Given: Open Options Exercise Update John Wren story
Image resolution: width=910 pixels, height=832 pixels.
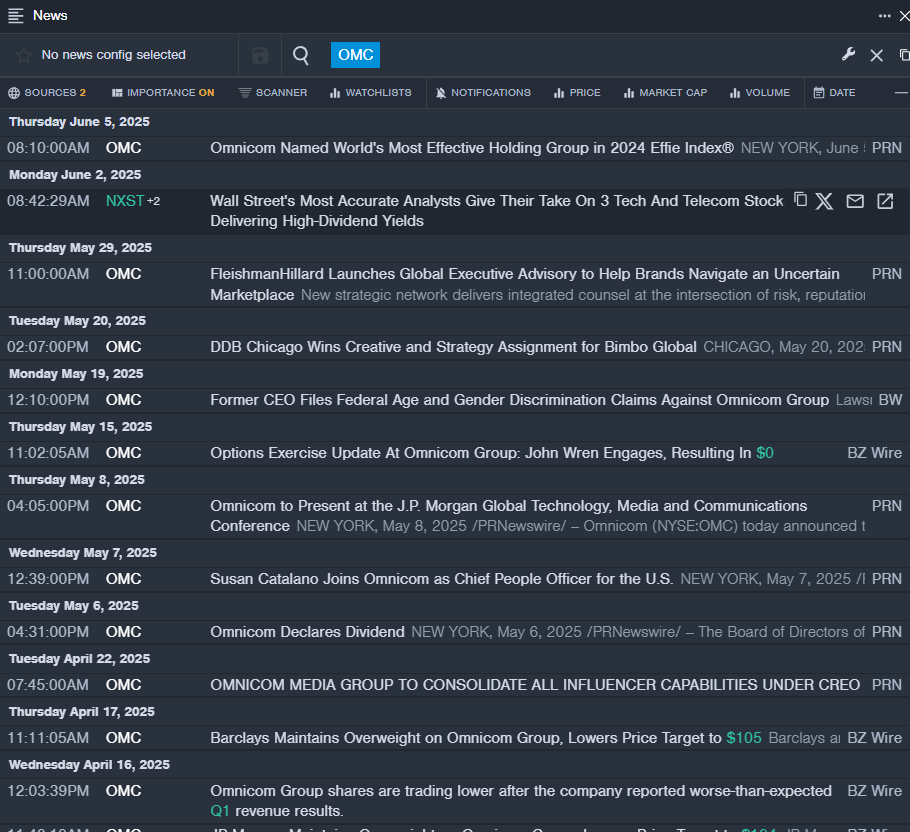Looking at the screenshot, I should point(492,453).
